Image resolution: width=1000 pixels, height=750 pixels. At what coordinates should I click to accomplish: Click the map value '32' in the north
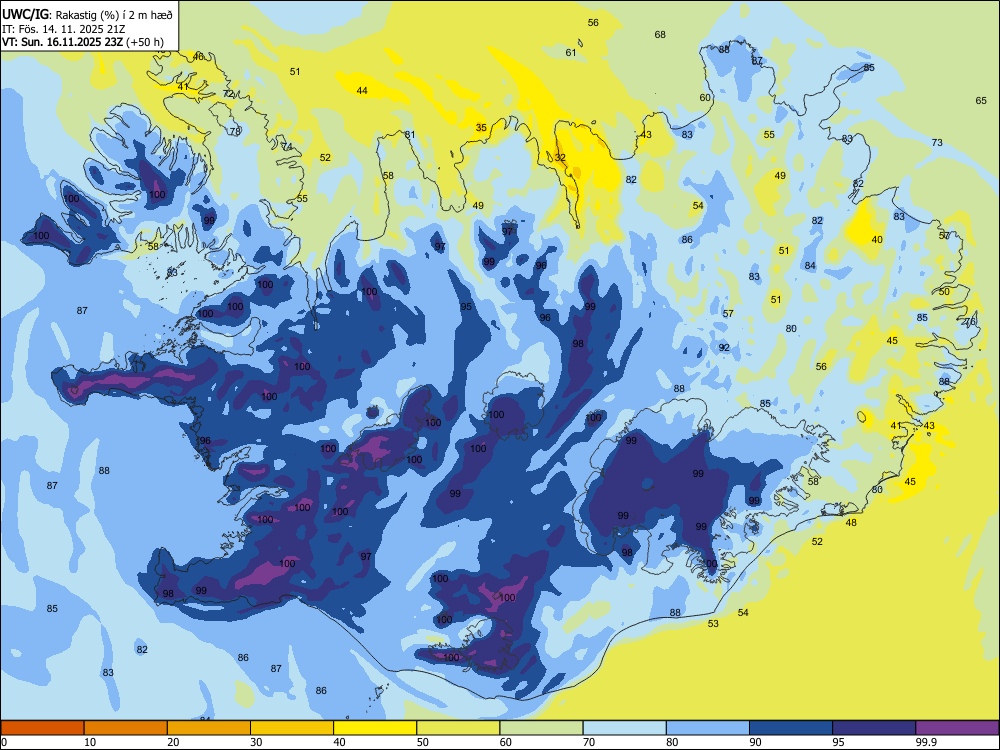click(x=560, y=158)
